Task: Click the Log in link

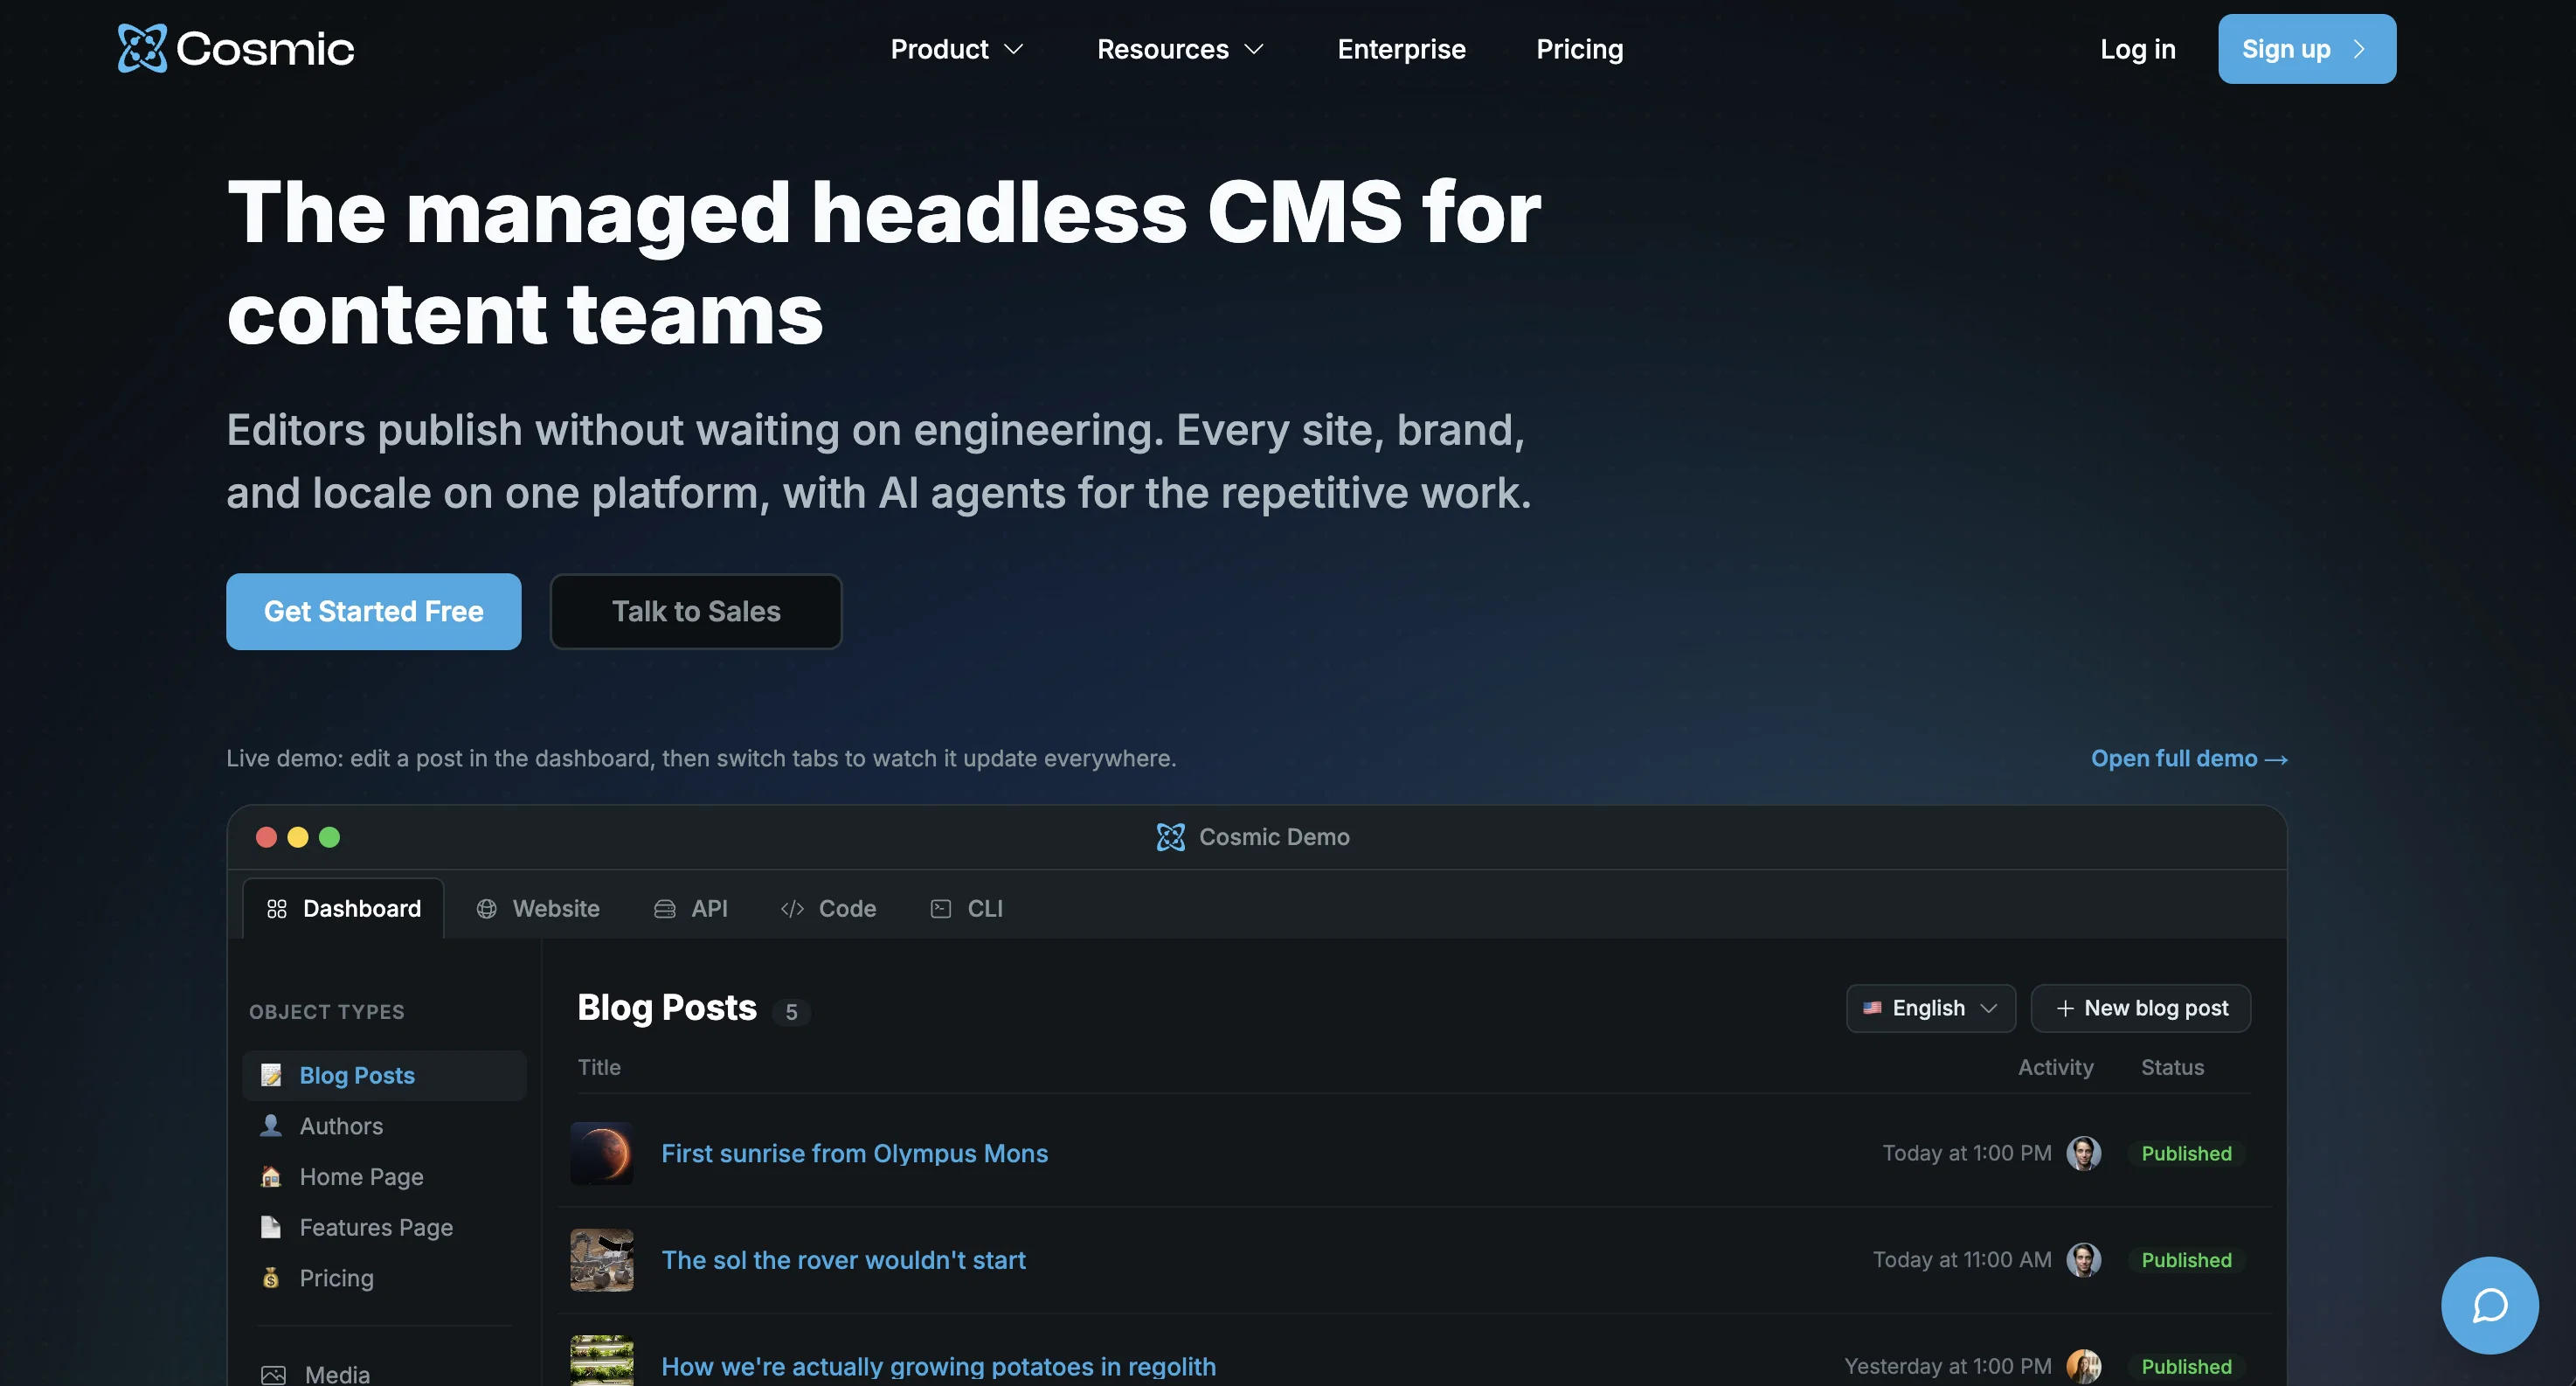Action: [2137, 49]
